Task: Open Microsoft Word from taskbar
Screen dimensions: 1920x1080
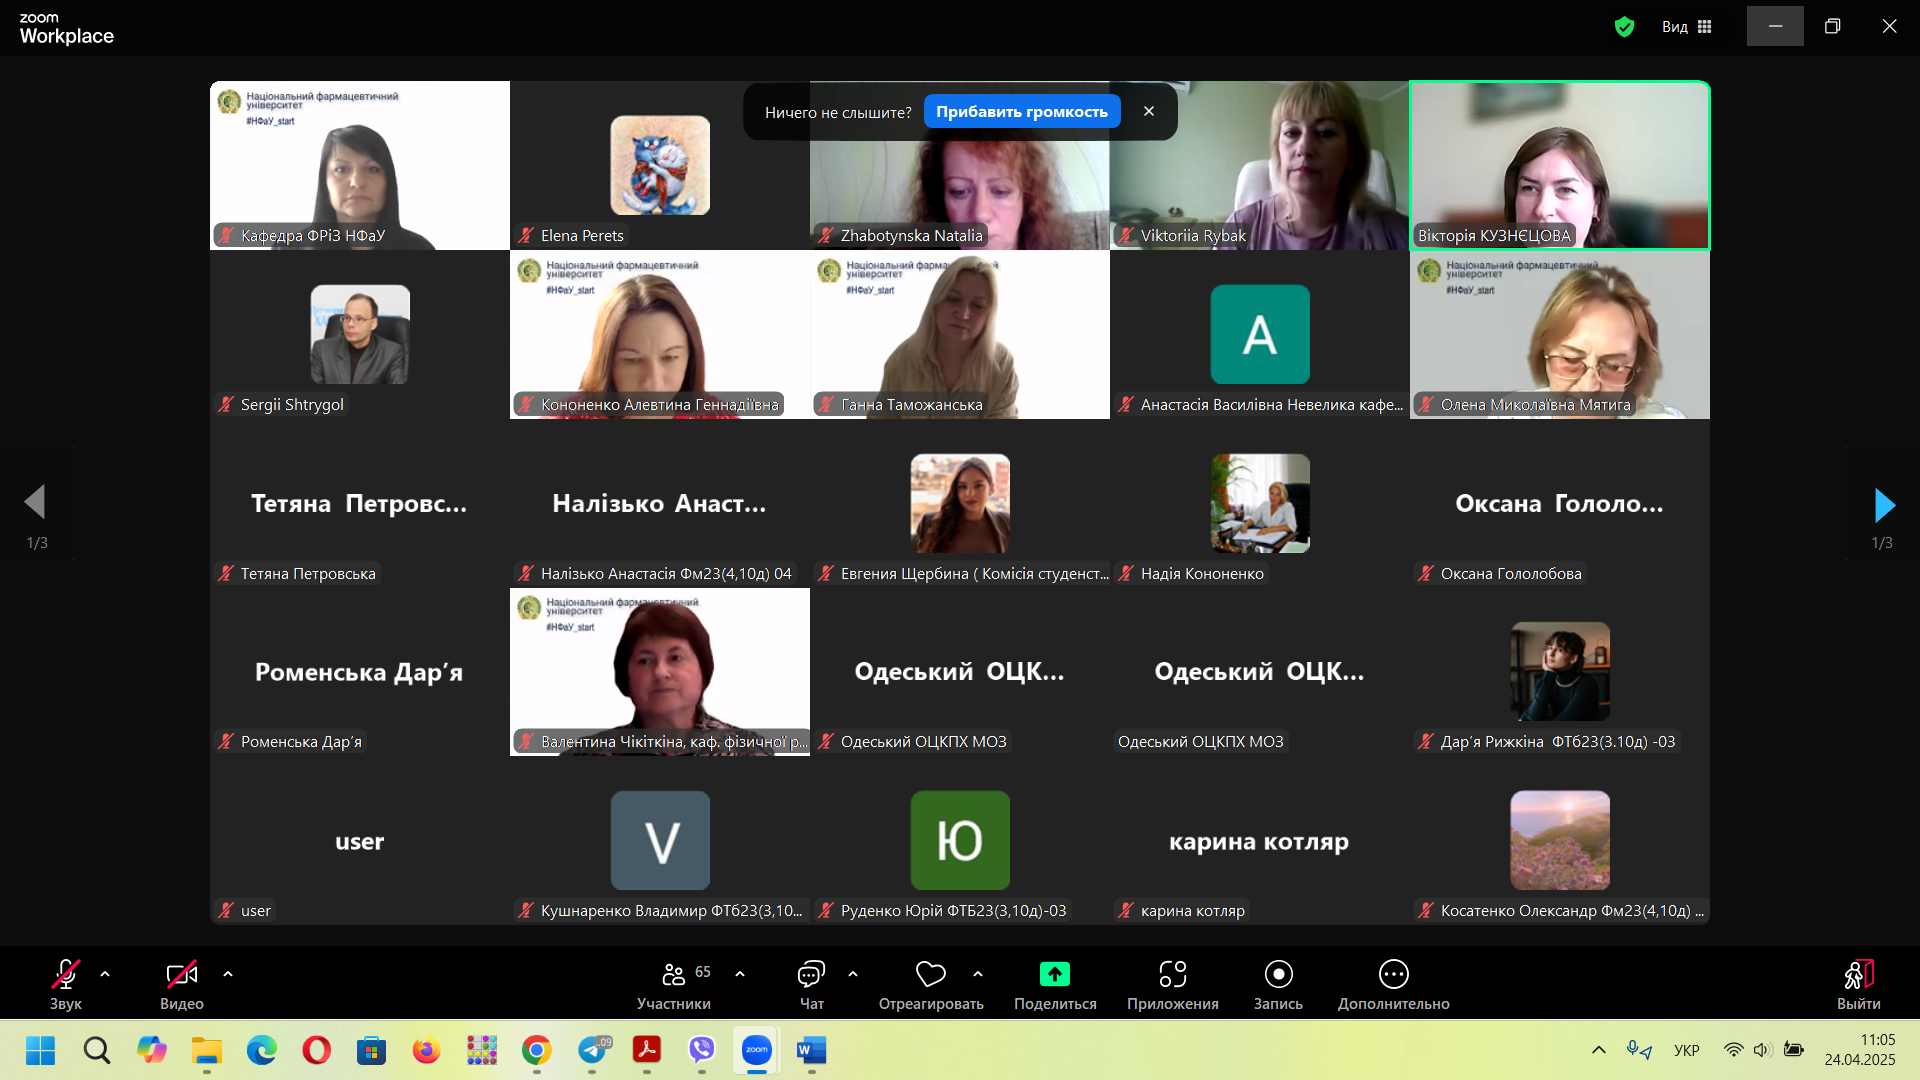Action: pyautogui.click(x=811, y=1050)
